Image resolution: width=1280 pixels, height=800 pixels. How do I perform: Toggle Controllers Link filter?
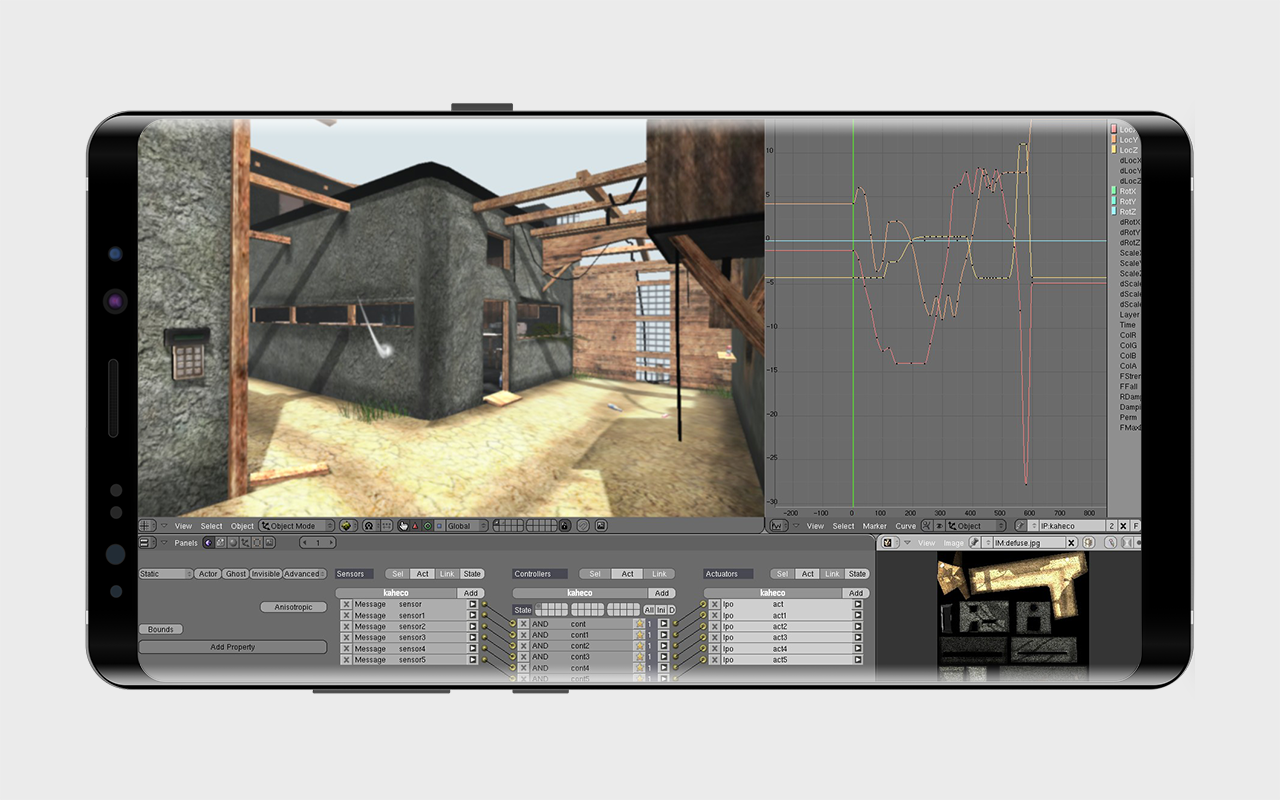click(x=659, y=574)
